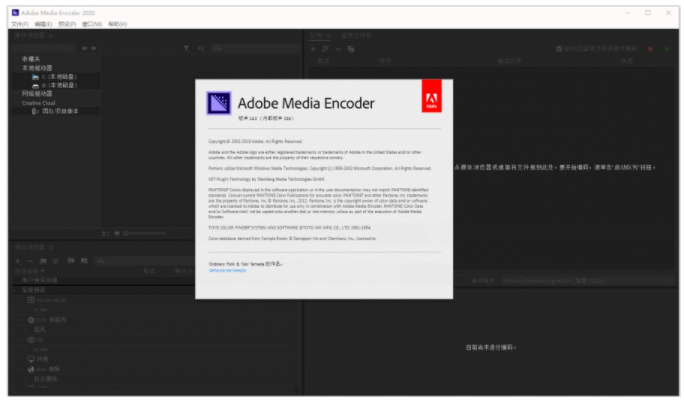
Task: Click the export presets icon
Action: [84, 261]
